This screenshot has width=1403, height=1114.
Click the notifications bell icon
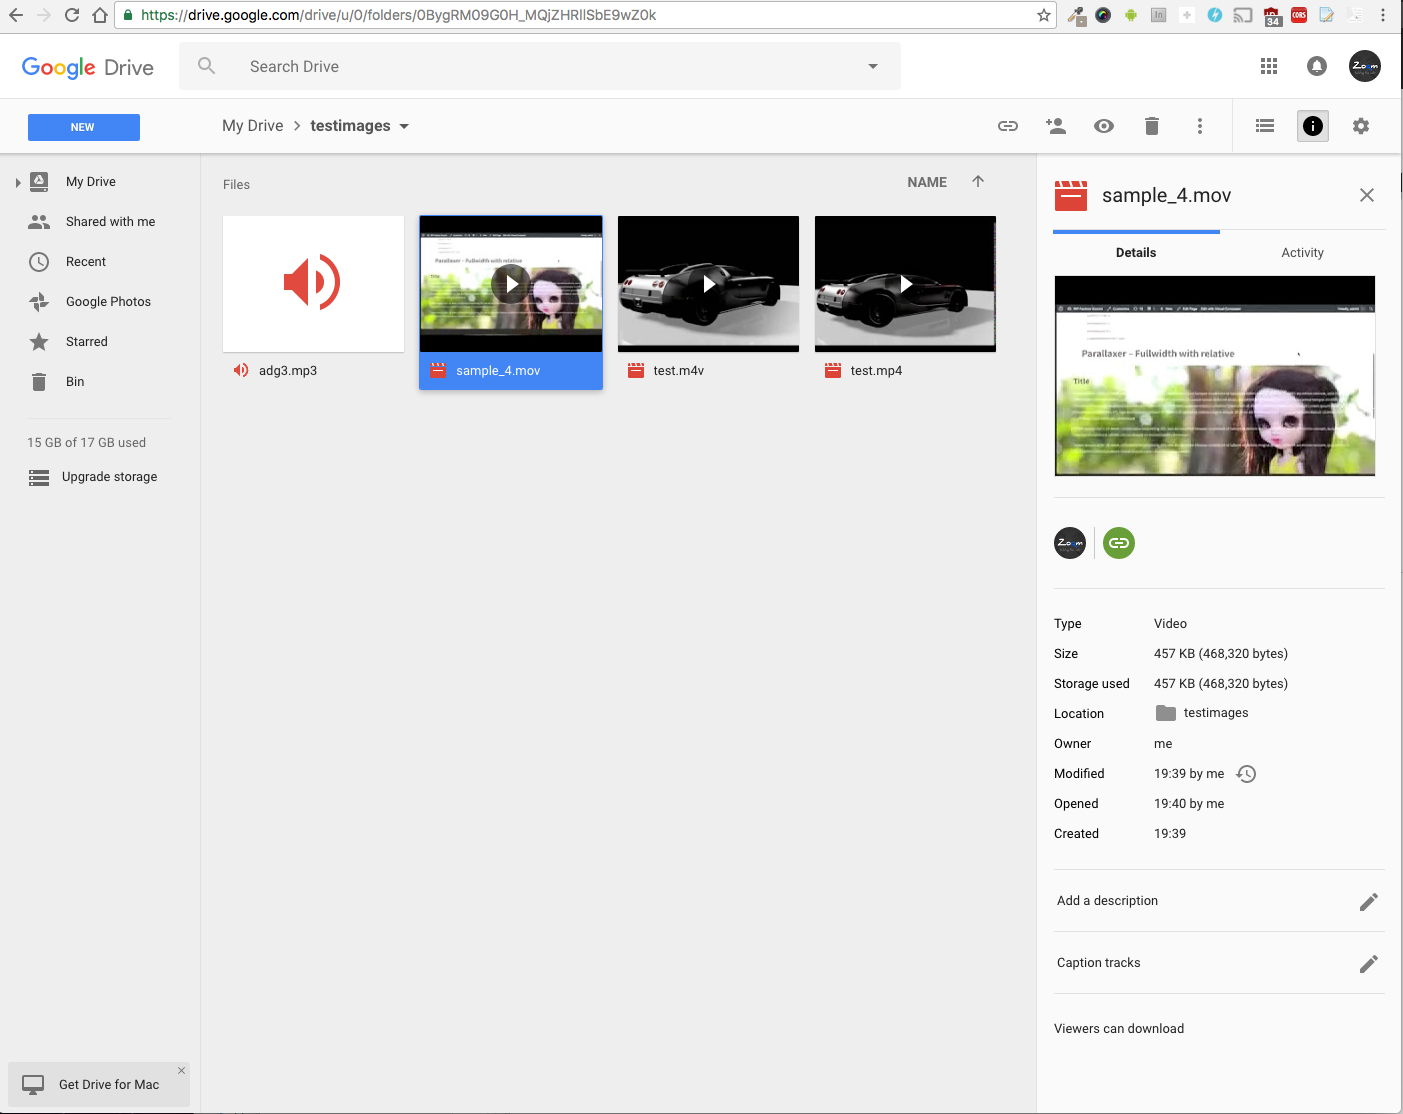tap(1317, 66)
